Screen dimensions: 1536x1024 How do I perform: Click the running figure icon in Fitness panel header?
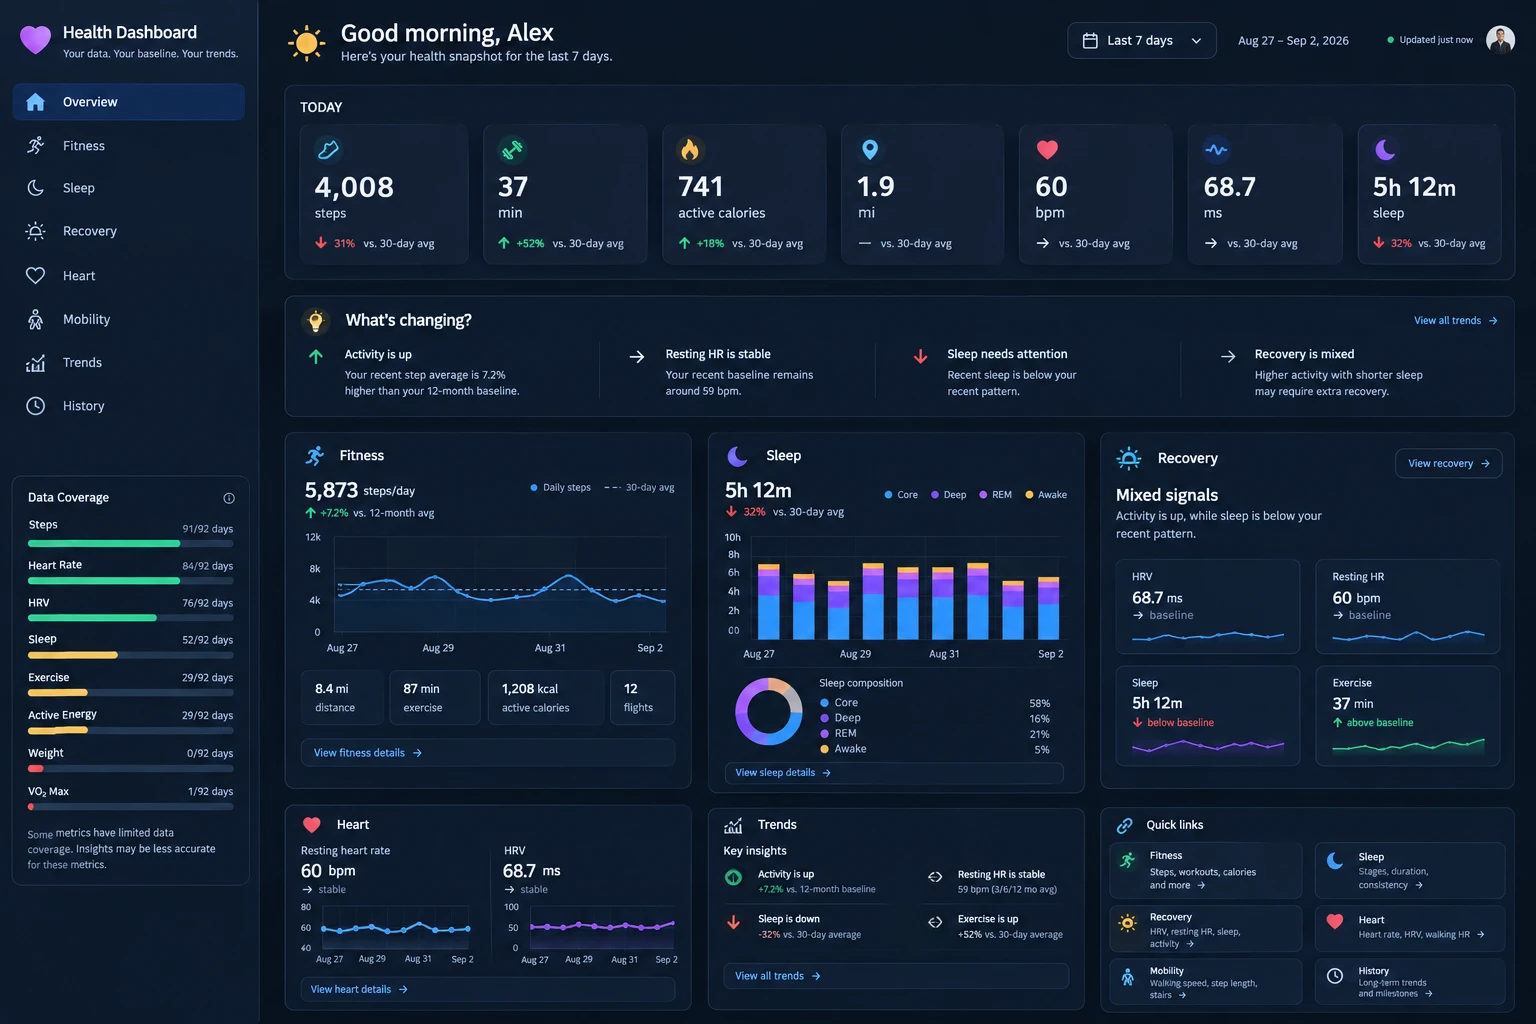(315, 456)
